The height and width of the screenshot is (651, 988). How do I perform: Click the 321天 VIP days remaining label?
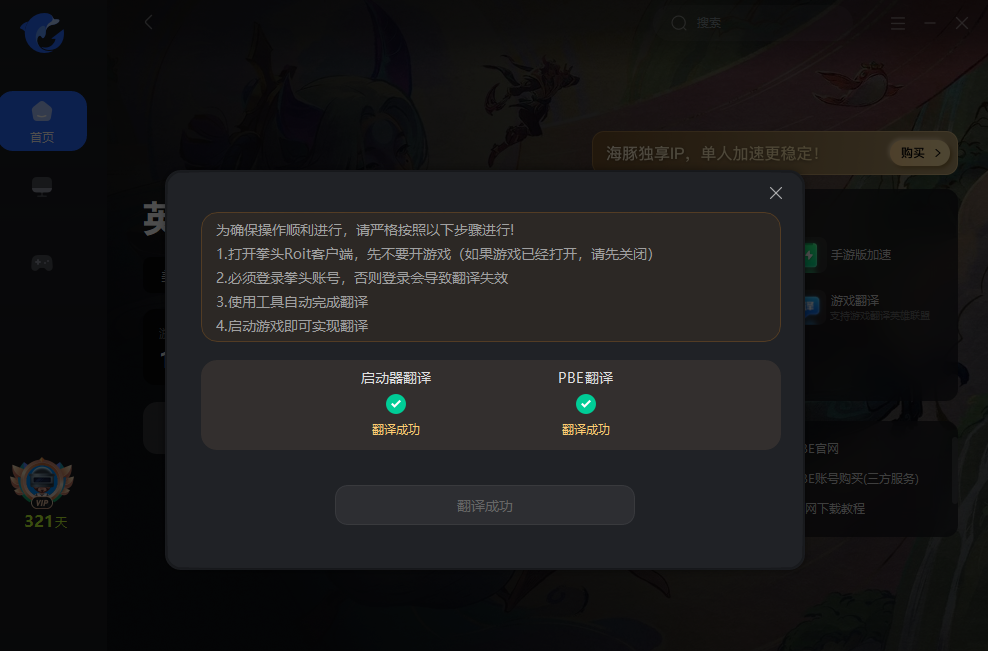coord(45,522)
